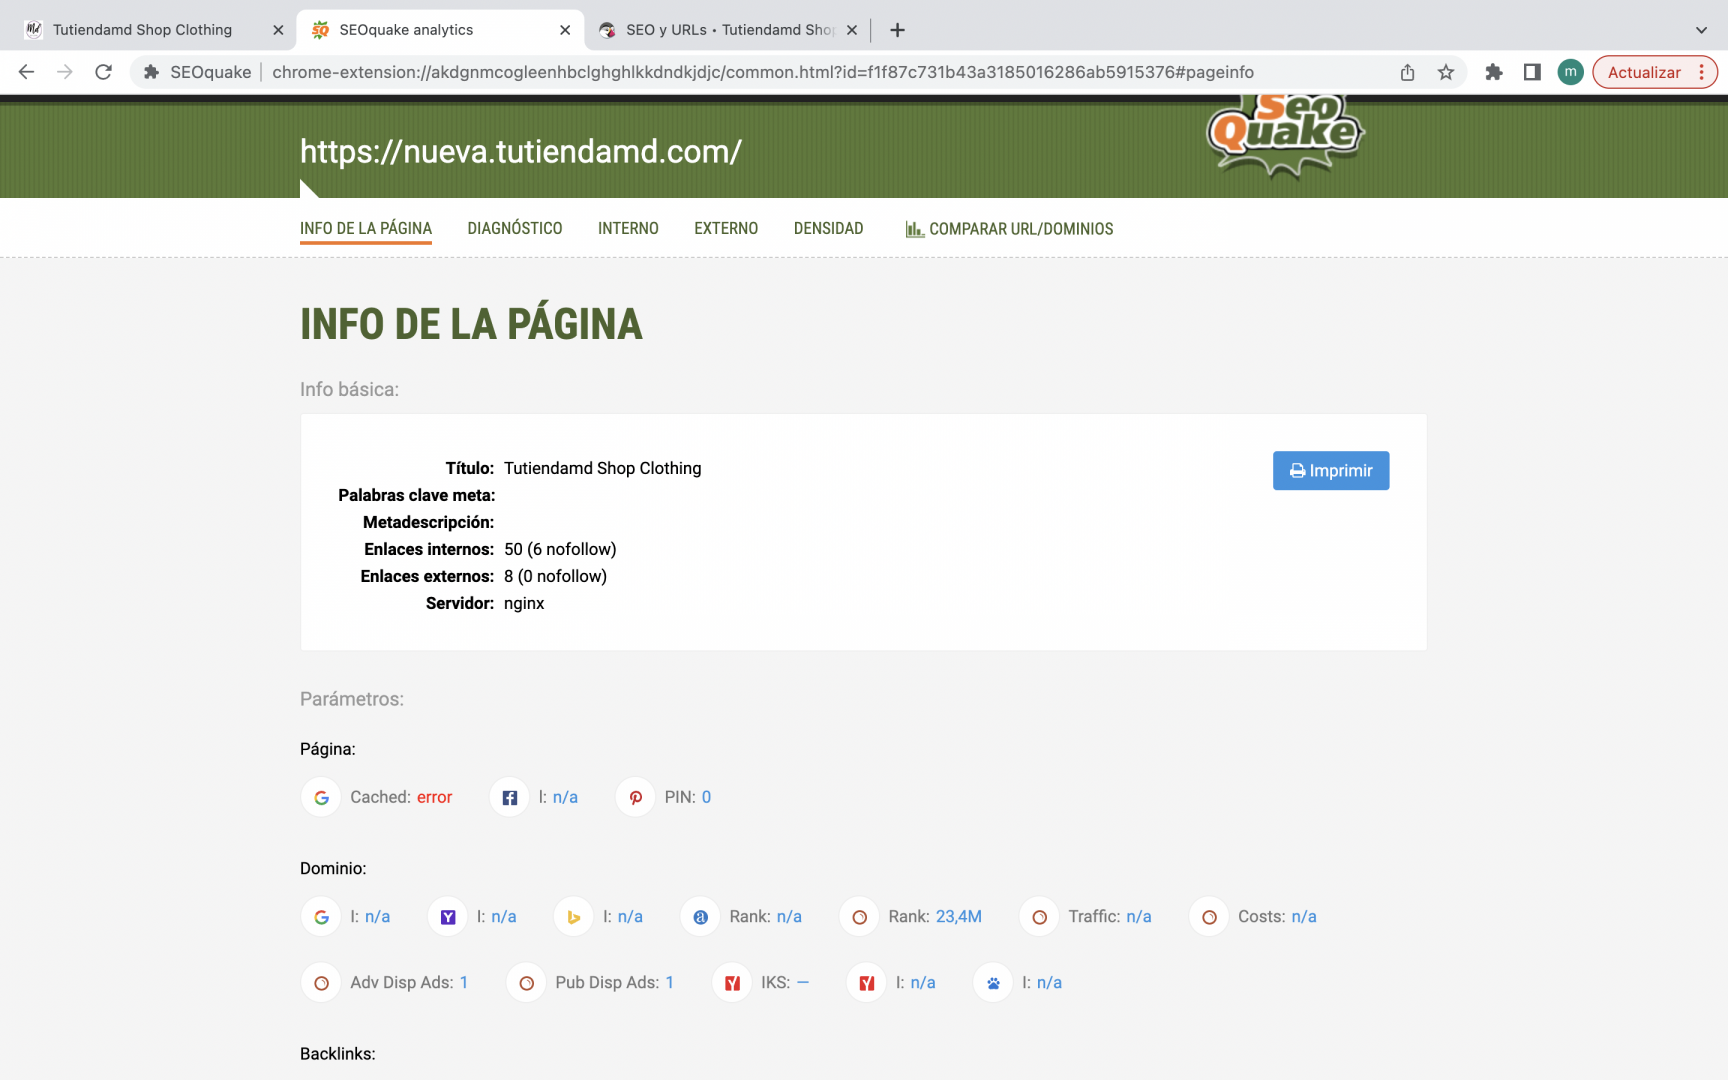Click Google icon beside Cached error
This screenshot has width=1728, height=1080.
click(321, 797)
